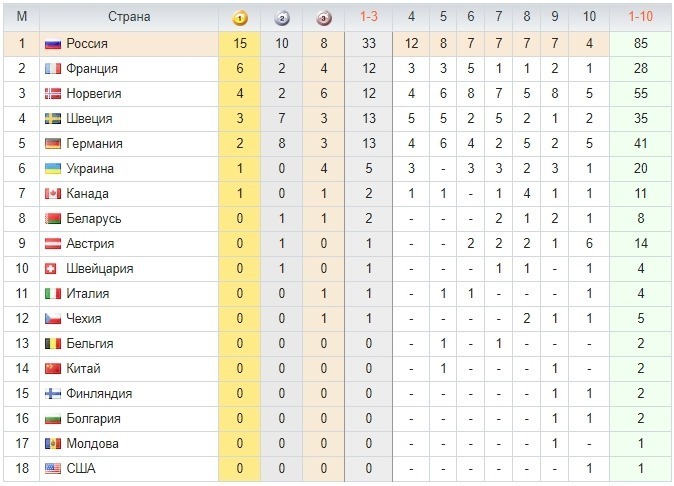Image resolution: width=674 pixels, height=486 pixels.
Task: Click the USA flag icon
Action: point(53,469)
